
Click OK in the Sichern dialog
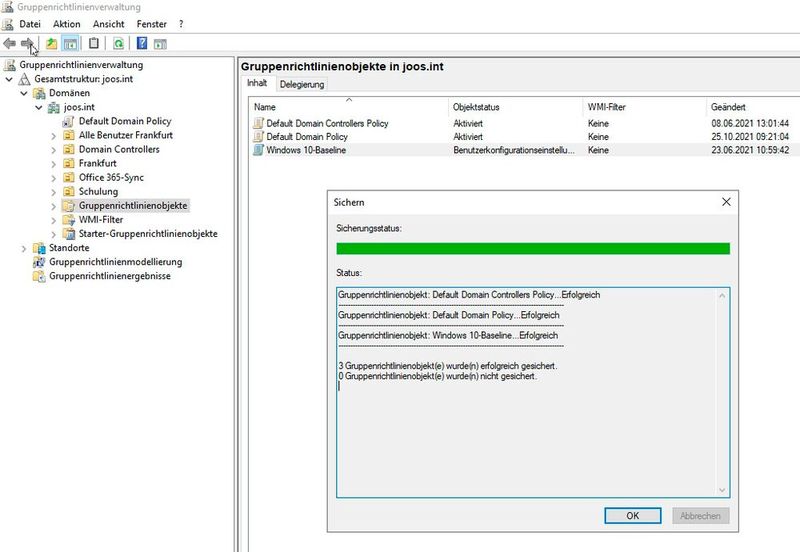pos(633,515)
